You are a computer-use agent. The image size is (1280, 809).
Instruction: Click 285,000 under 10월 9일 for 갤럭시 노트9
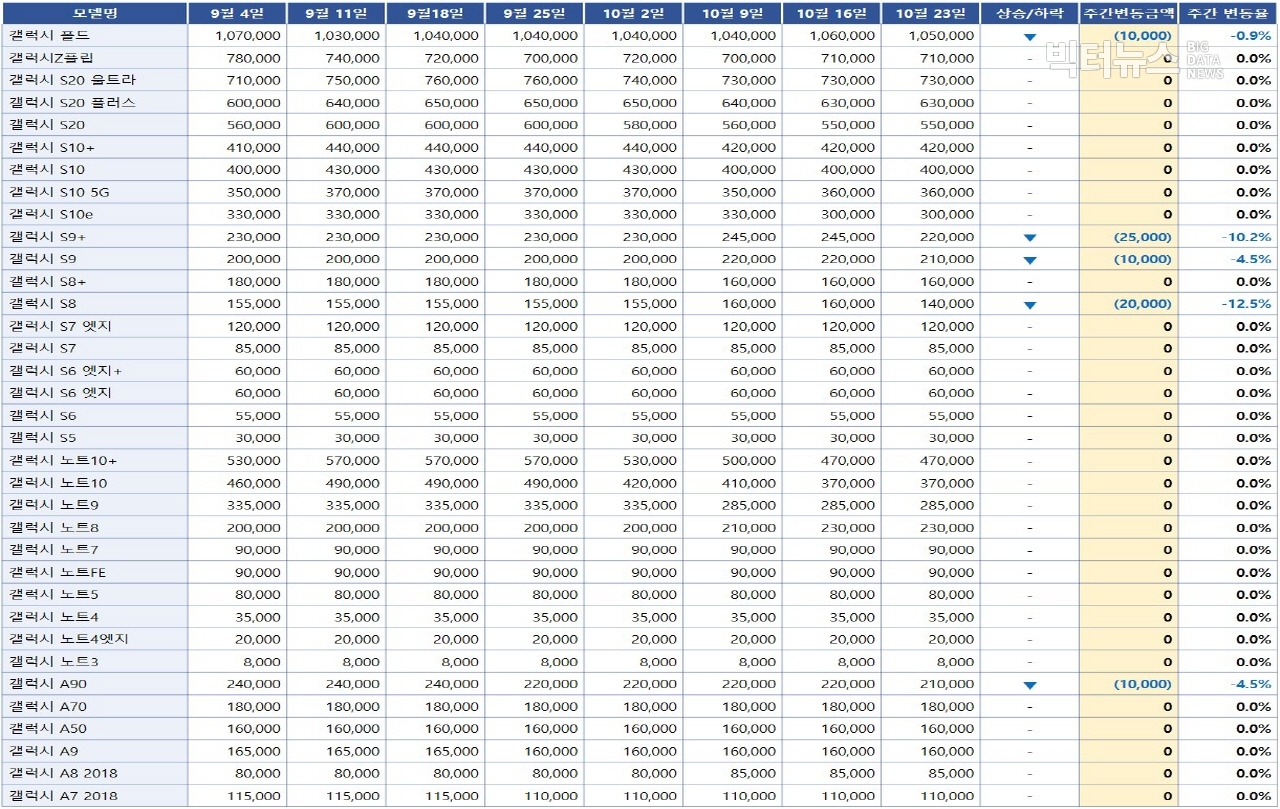749,506
